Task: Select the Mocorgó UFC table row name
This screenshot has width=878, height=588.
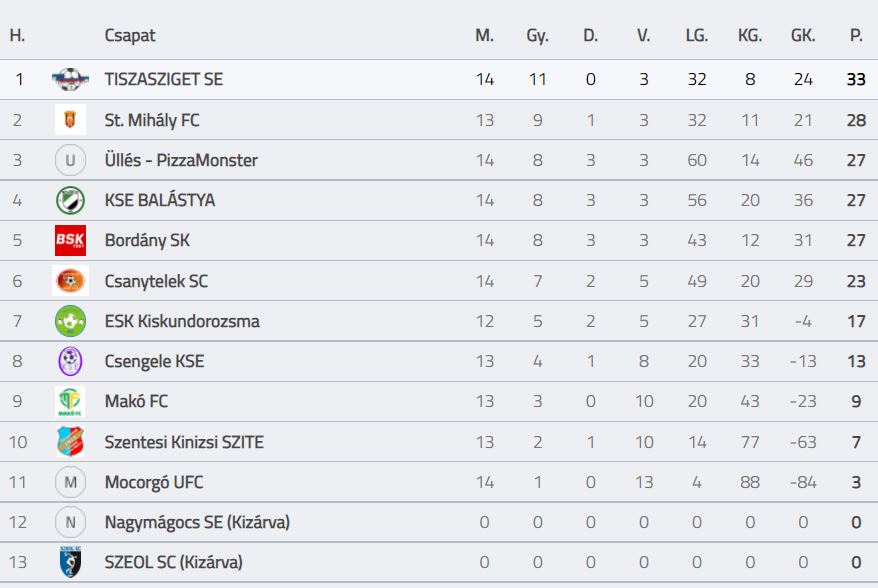Action: point(153,482)
